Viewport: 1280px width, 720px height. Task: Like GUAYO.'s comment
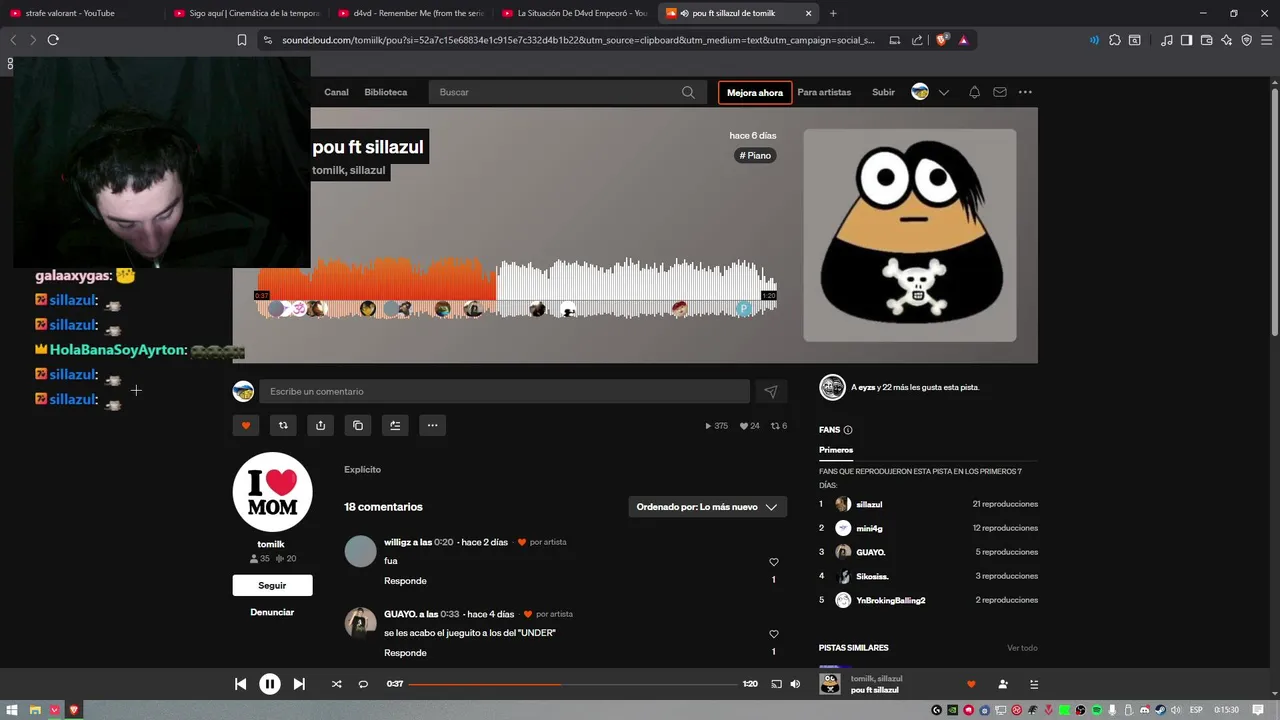773,634
